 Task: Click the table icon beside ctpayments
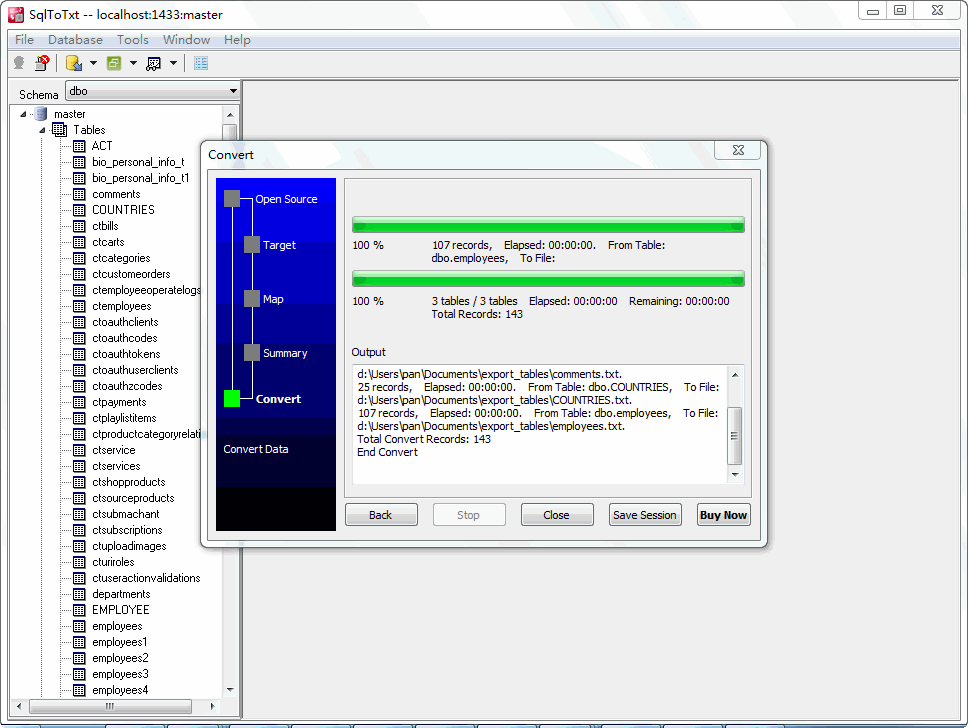[79, 402]
